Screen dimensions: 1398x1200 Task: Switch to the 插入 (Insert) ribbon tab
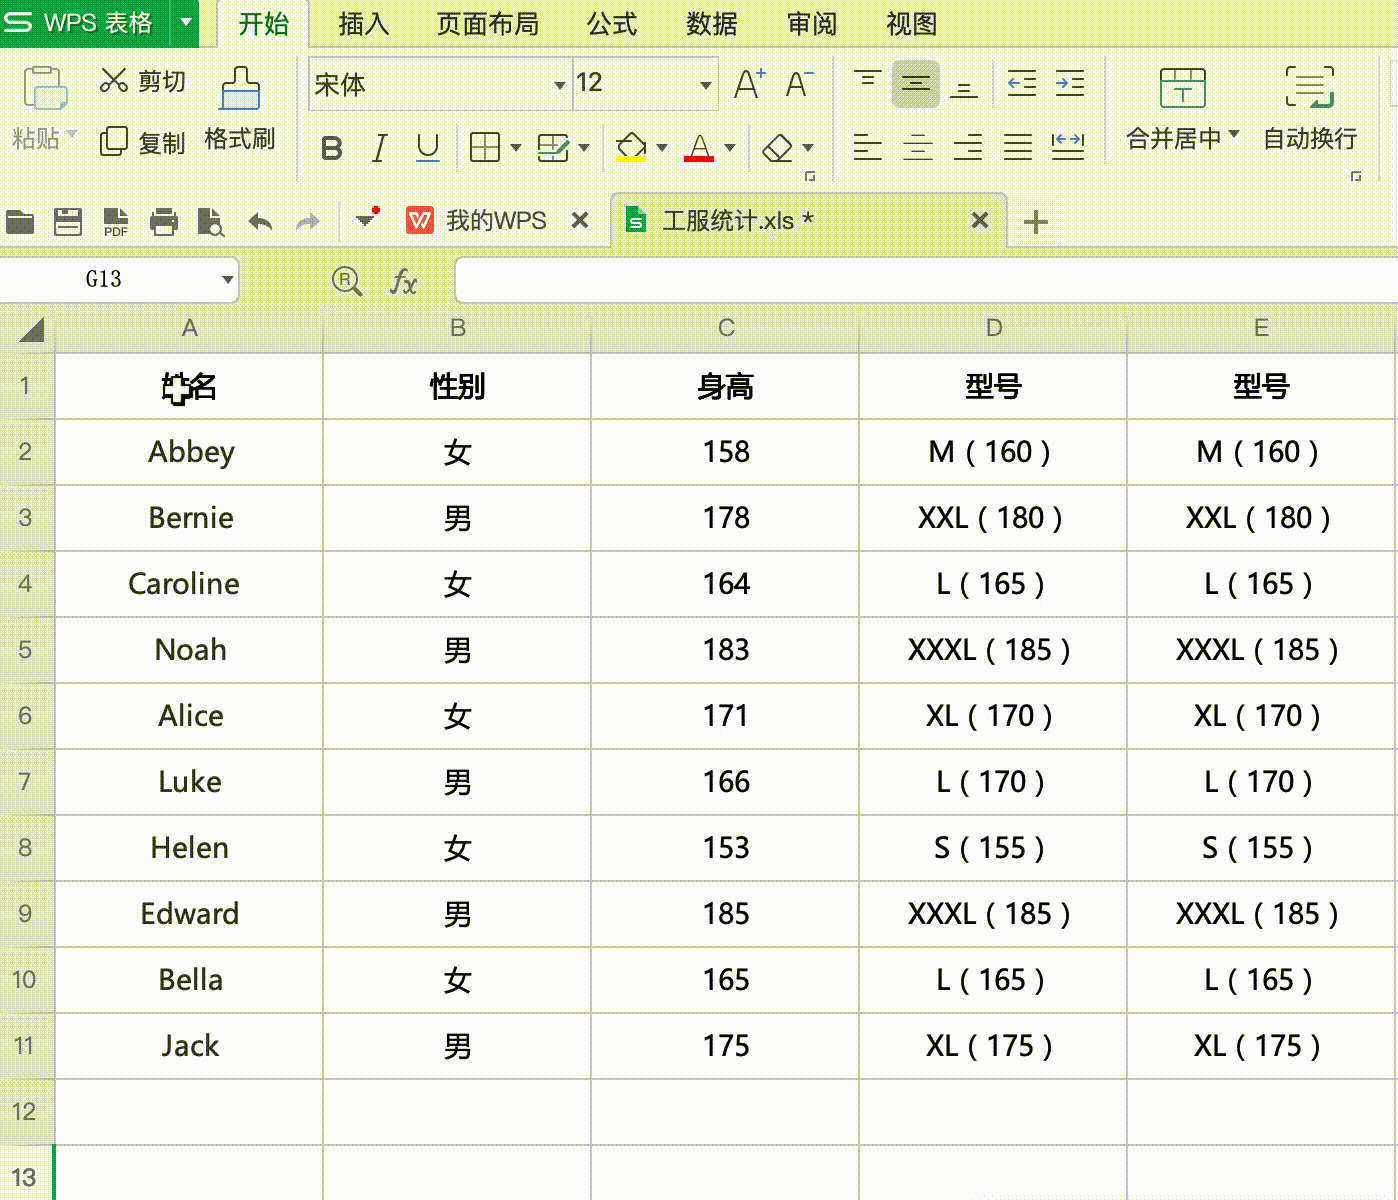pyautogui.click(x=363, y=24)
